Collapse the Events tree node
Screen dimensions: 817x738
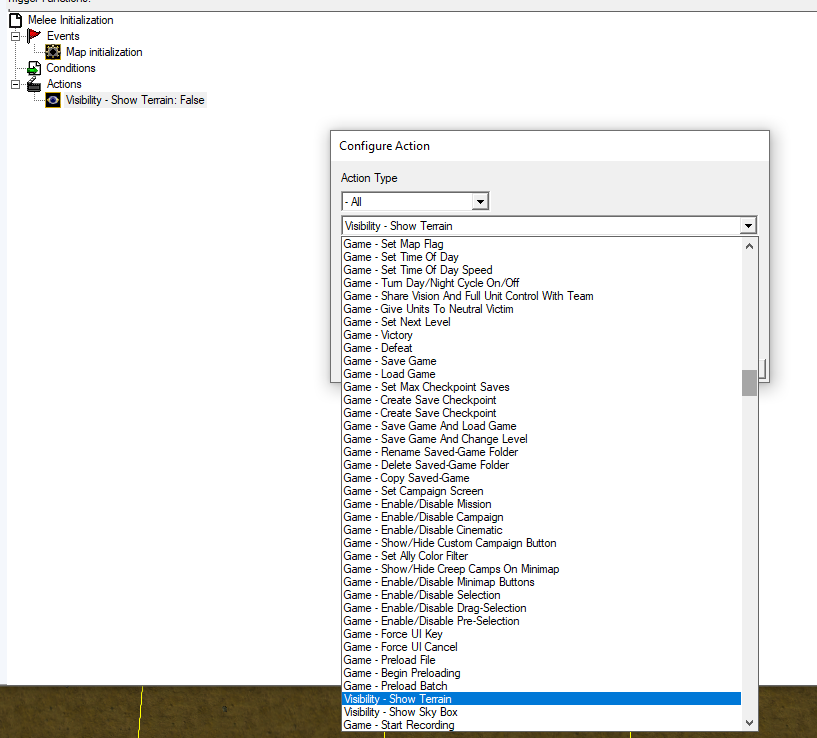click(16, 36)
